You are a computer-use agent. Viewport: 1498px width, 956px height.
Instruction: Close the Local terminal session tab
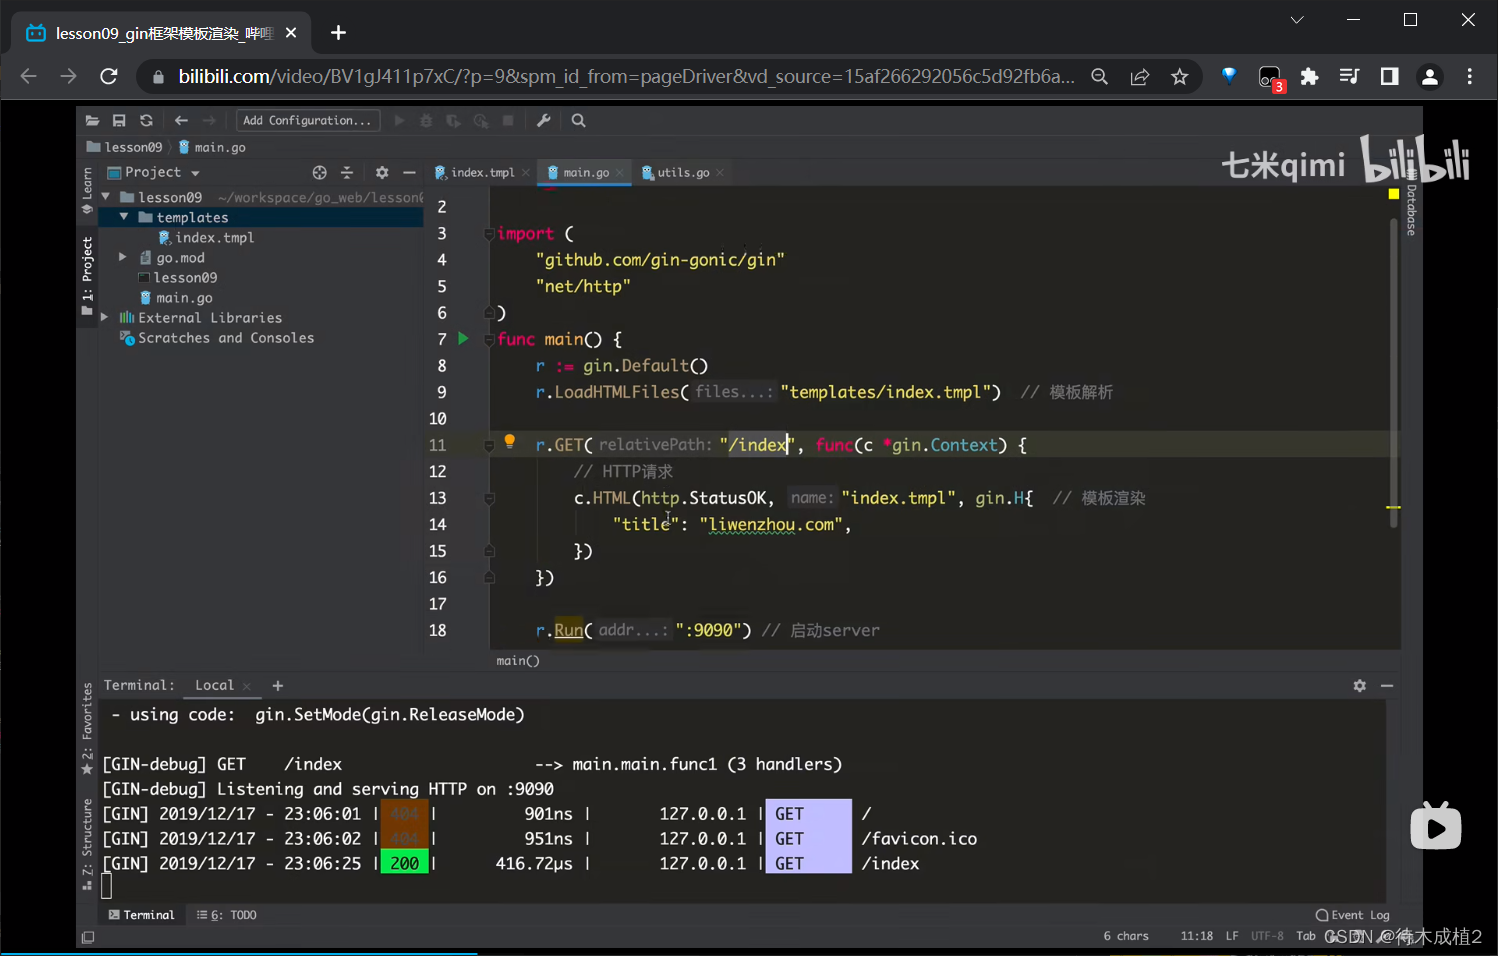pos(247,687)
